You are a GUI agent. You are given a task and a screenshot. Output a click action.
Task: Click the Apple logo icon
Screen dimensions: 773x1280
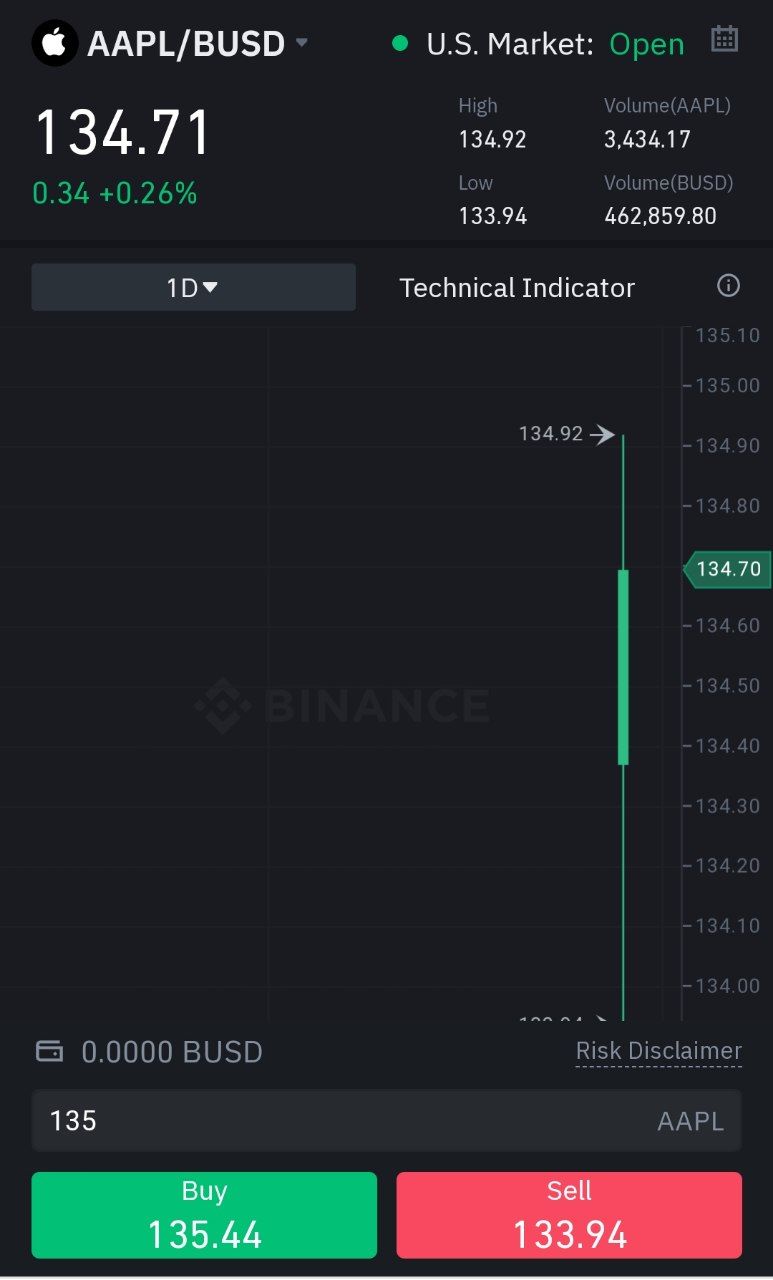coord(55,43)
